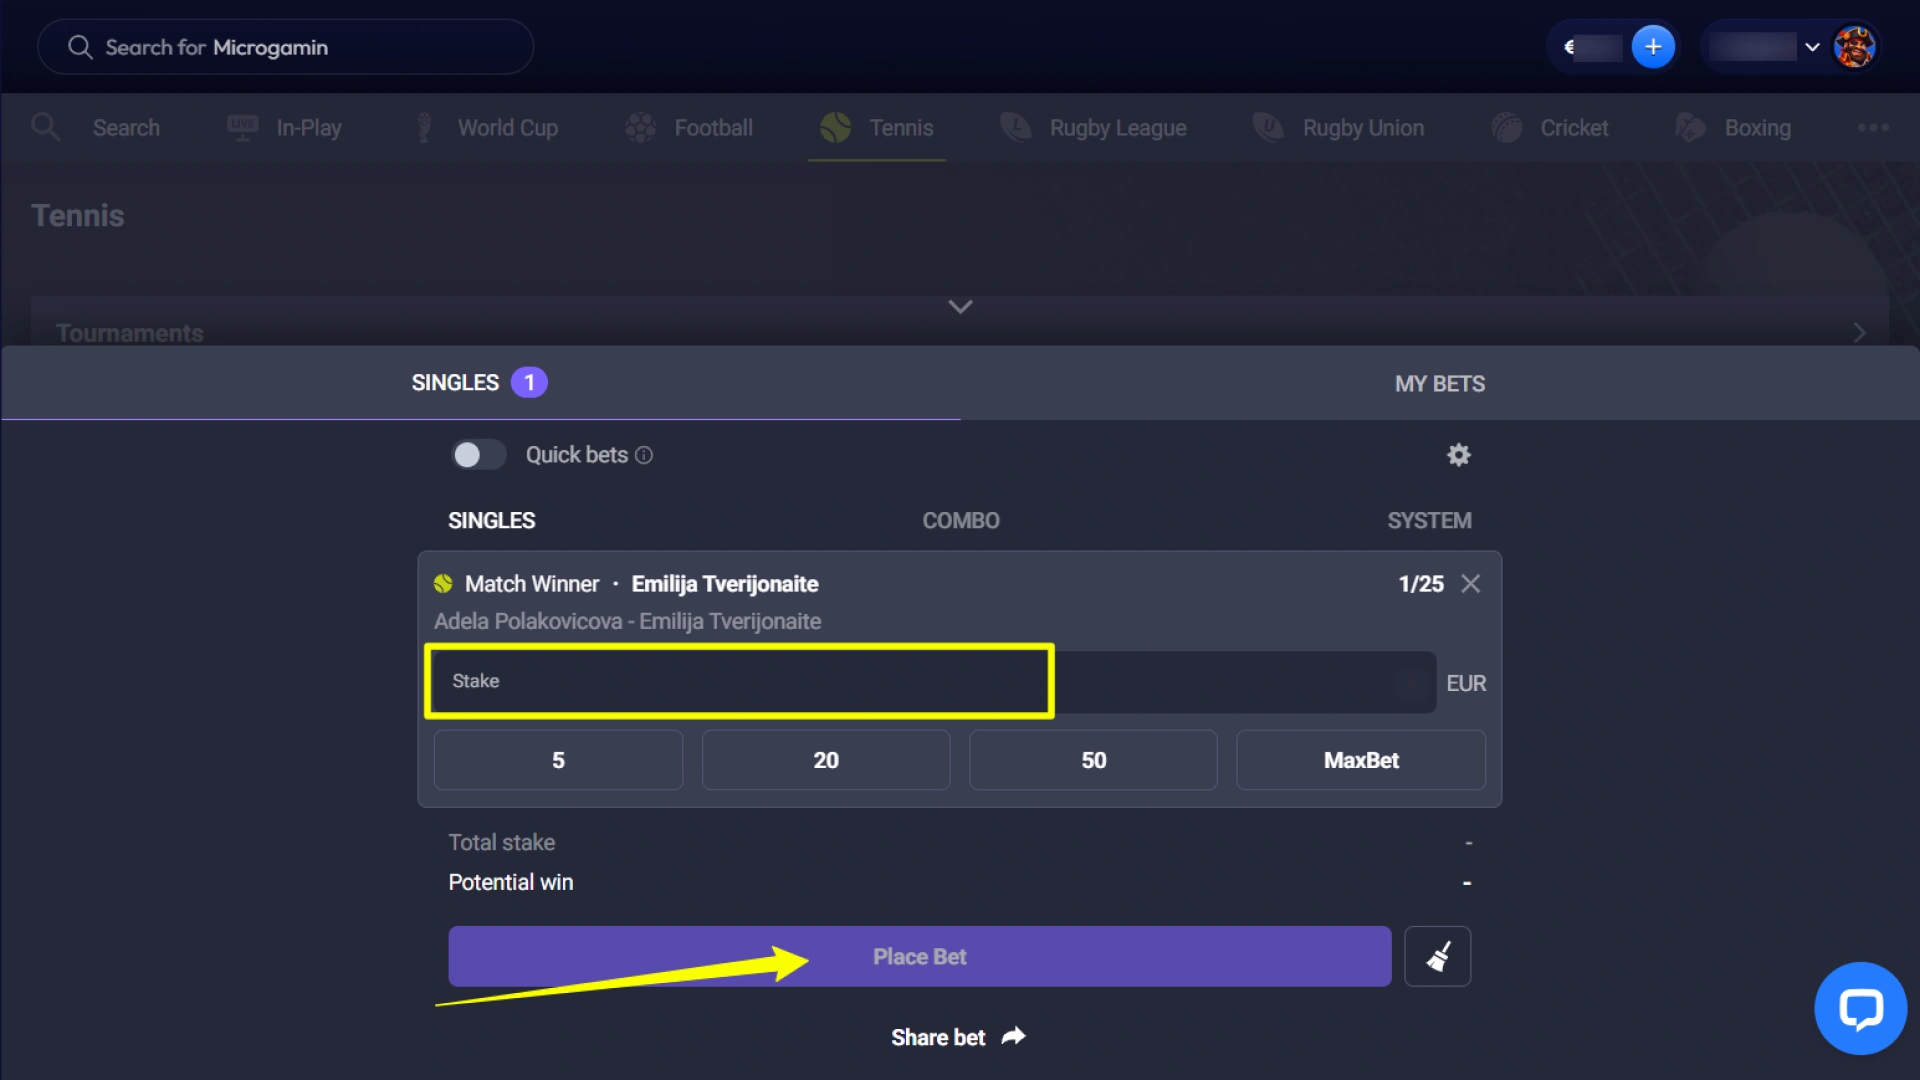The height and width of the screenshot is (1080, 1920).
Task: Click the Tournaments heading
Action: (130, 333)
